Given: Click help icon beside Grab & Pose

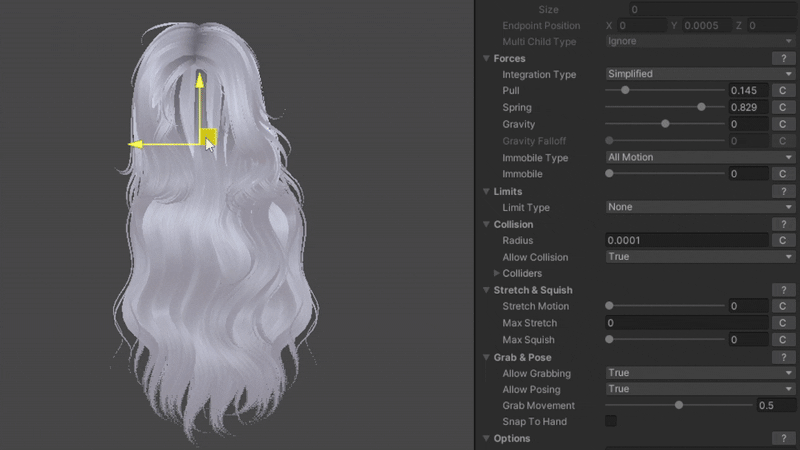Looking at the screenshot, I should click(x=785, y=357).
